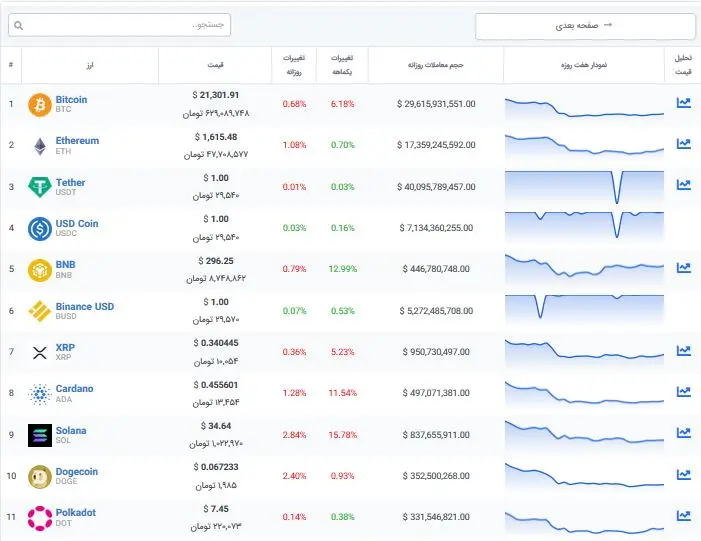Open the Cardano coin link

tap(74, 389)
